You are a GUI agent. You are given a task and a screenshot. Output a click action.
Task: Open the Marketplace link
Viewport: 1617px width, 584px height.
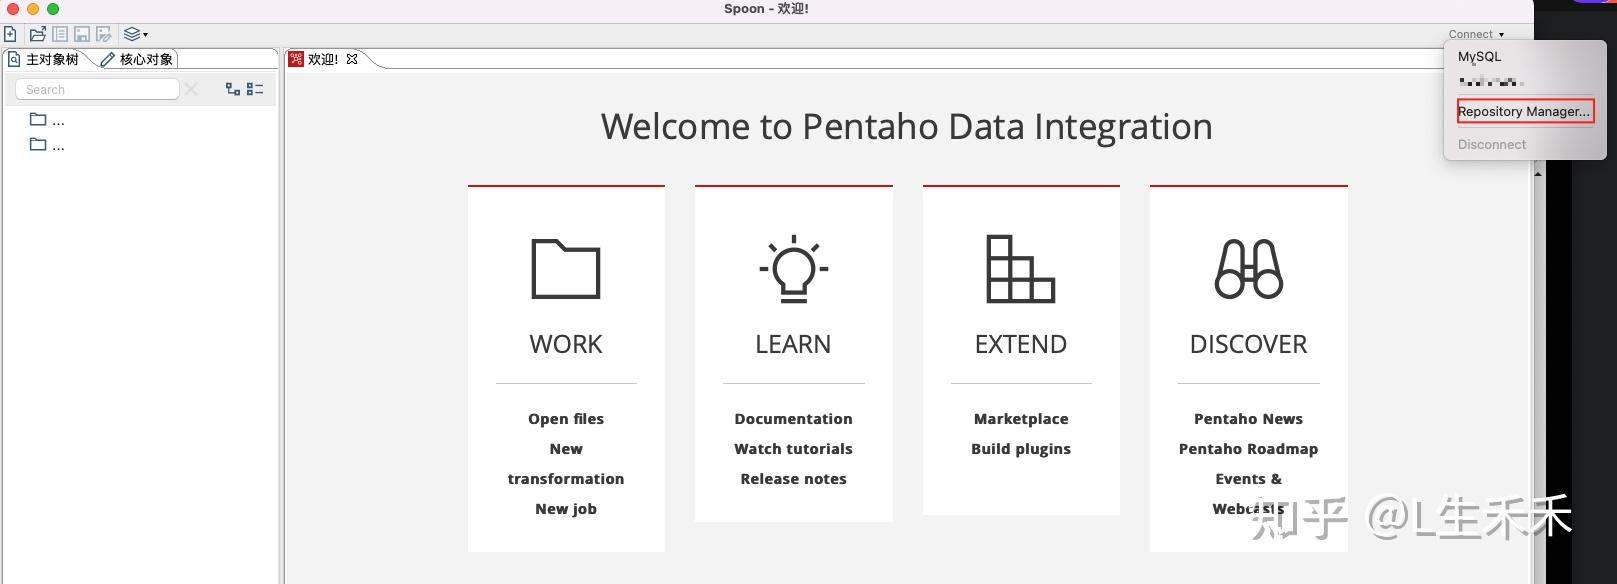pos(1021,419)
